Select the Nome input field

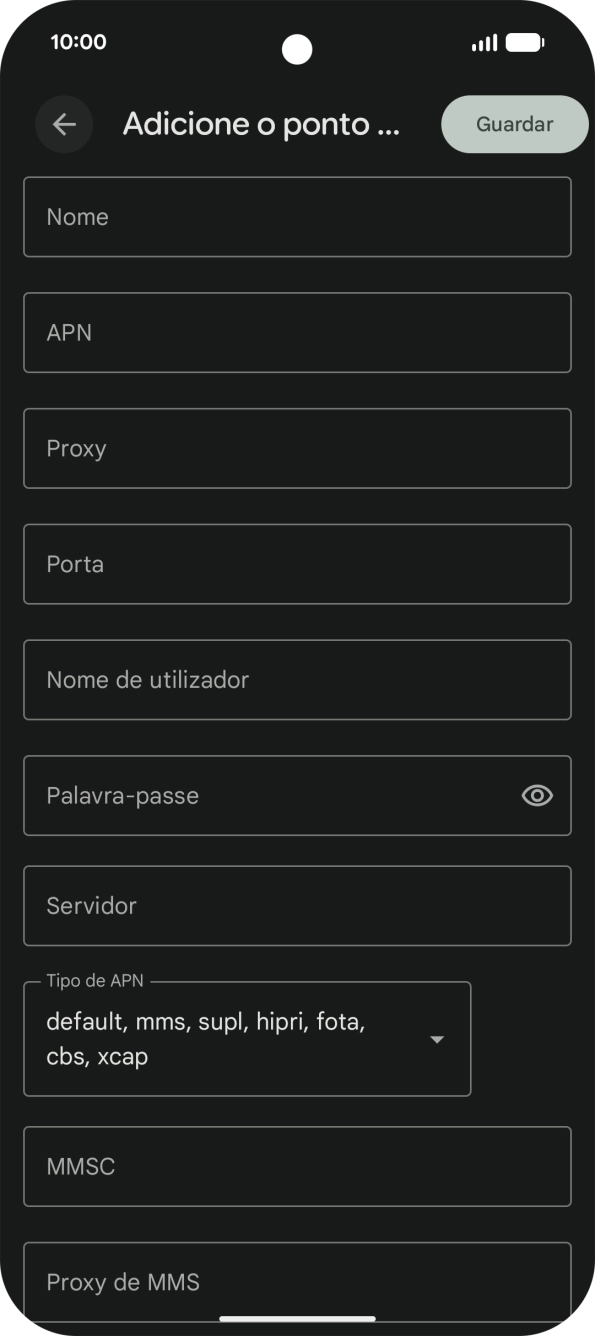pos(297,216)
